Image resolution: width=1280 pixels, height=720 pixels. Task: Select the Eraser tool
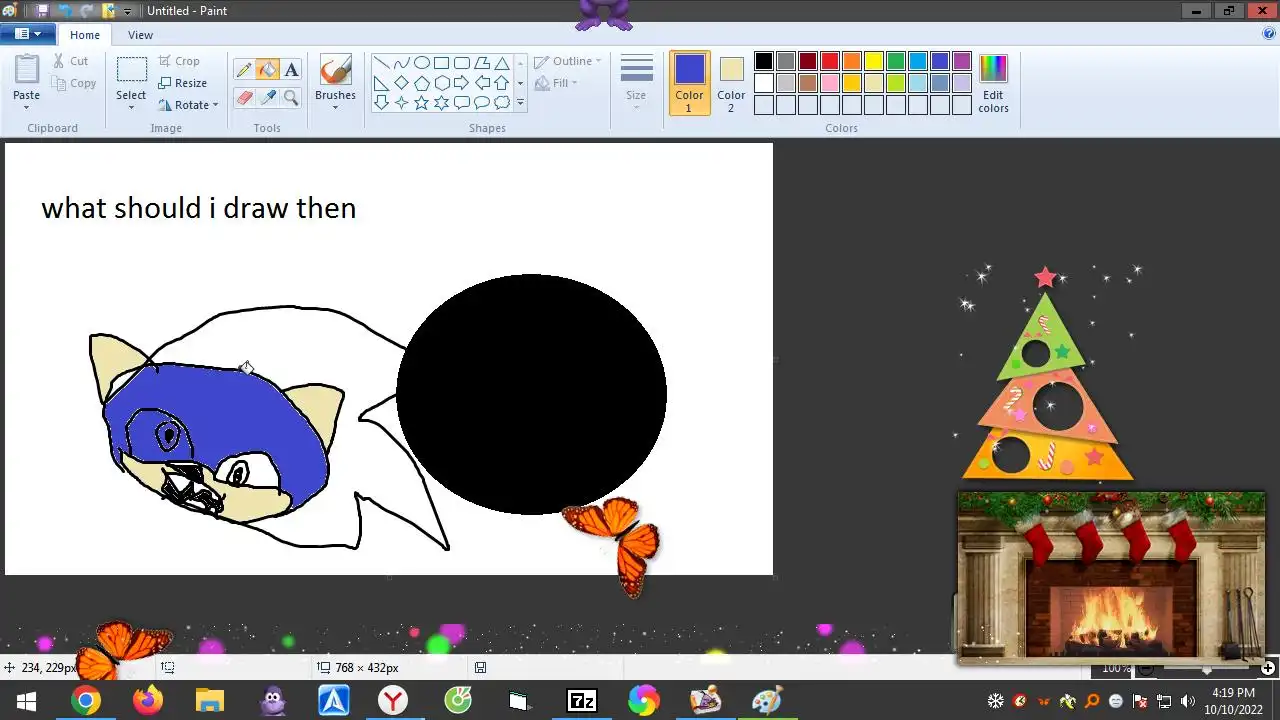[x=243, y=97]
